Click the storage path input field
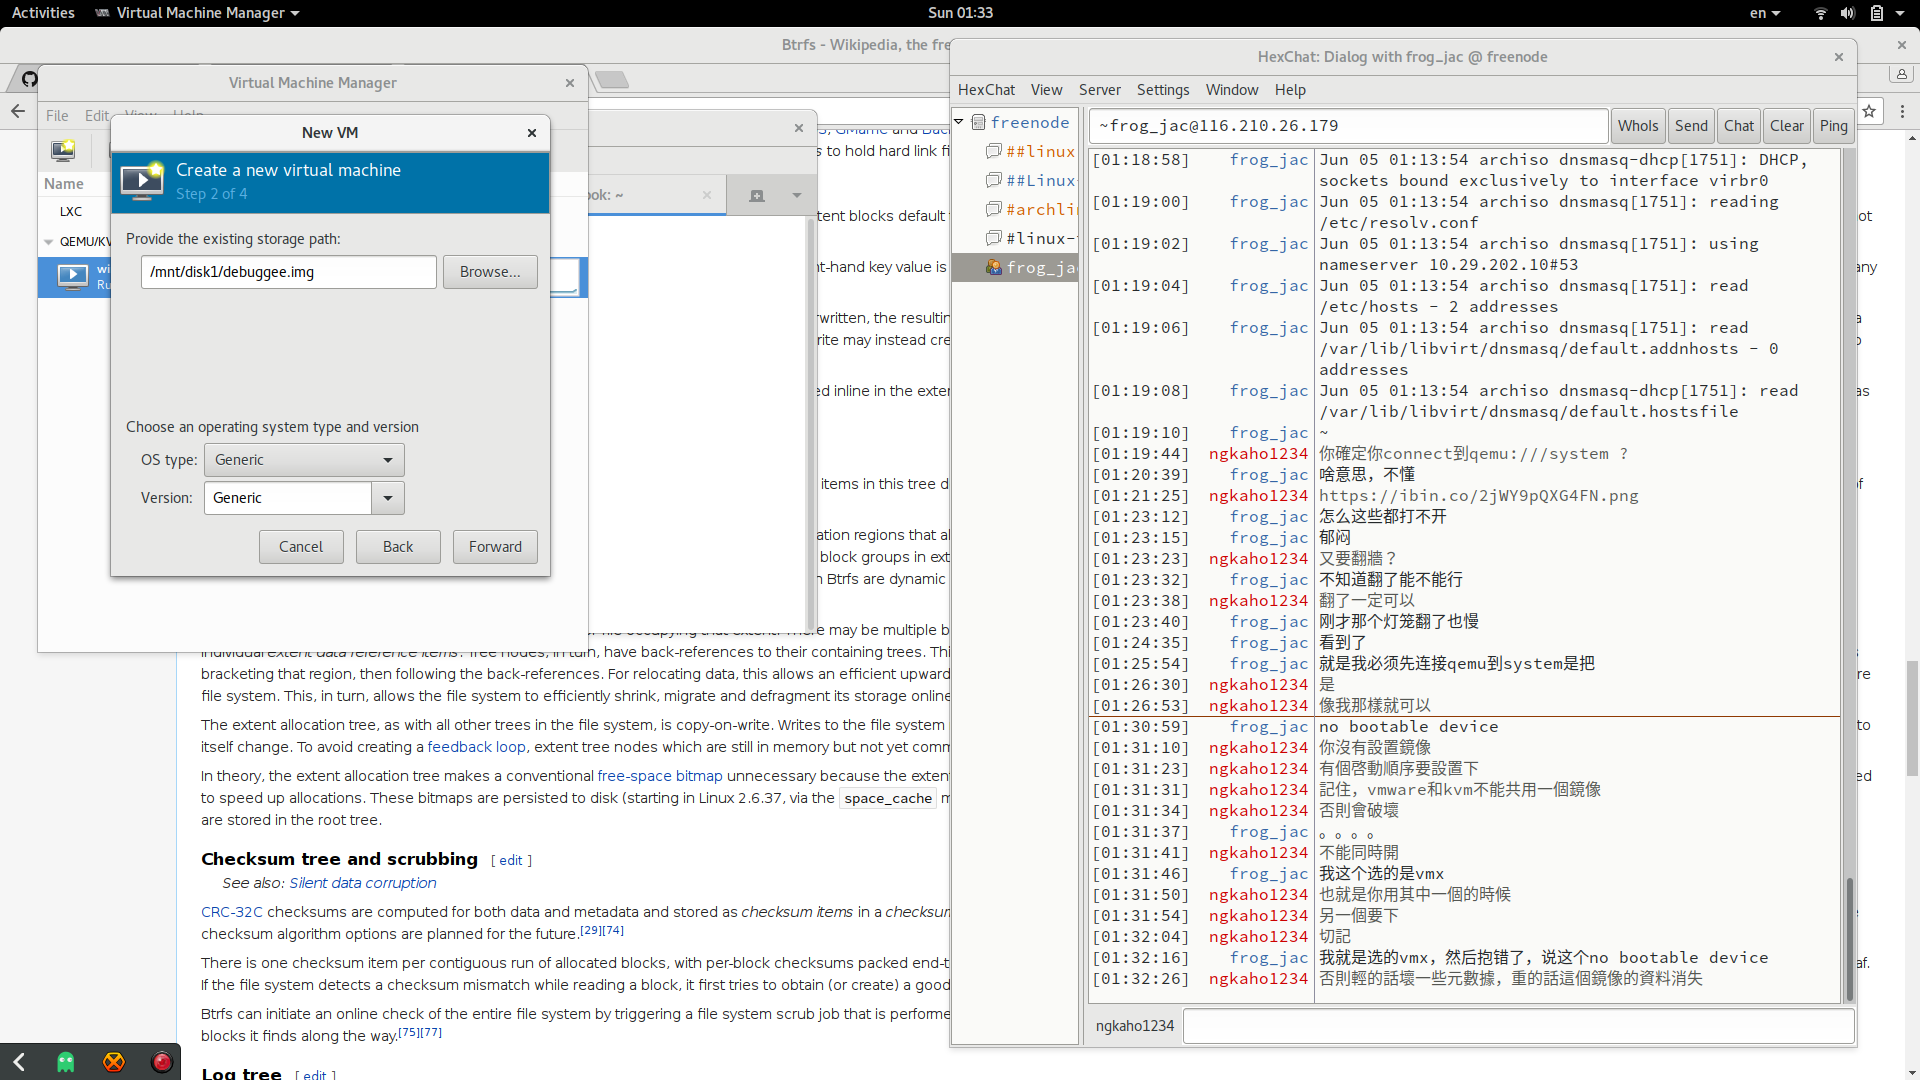Viewport: 1920px width, 1080px height. (289, 272)
